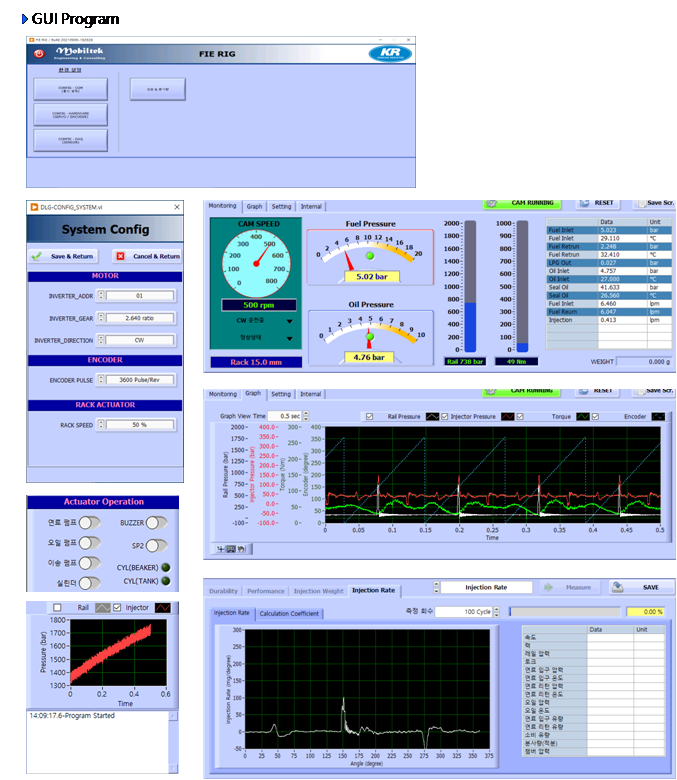The height and width of the screenshot is (780, 677).
Task: Click the Torque green plot color swatch
Action: click(582, 416)
